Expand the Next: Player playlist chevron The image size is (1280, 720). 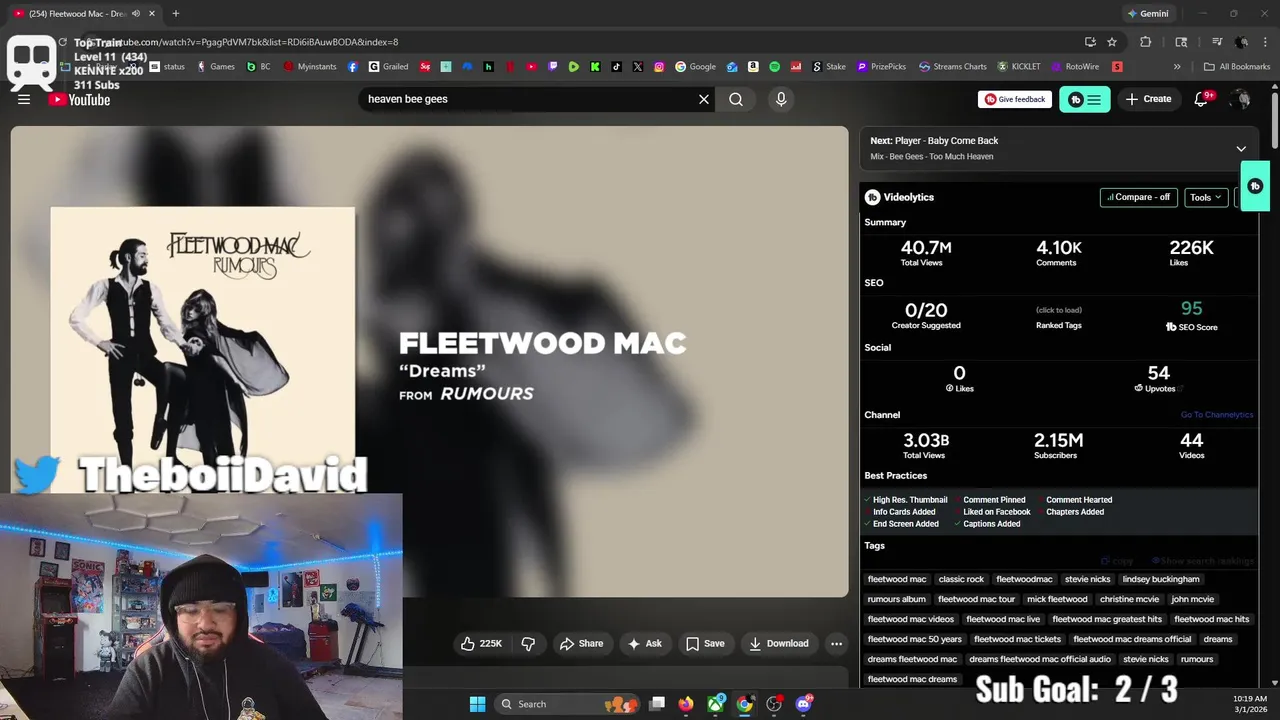[x=1241, y=149]
